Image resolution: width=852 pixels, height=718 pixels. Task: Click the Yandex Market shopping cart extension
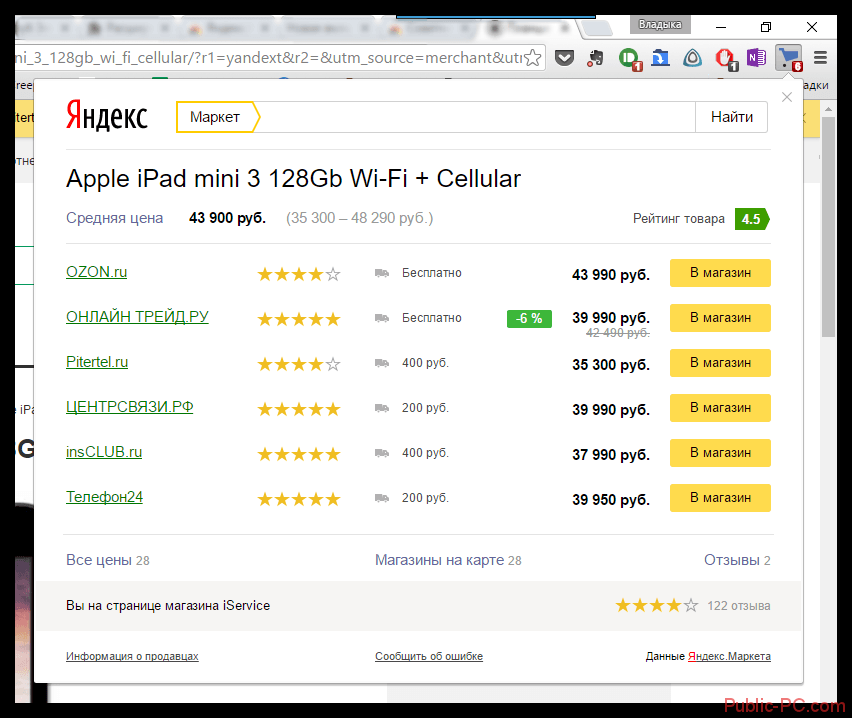[x=789, y=57]
